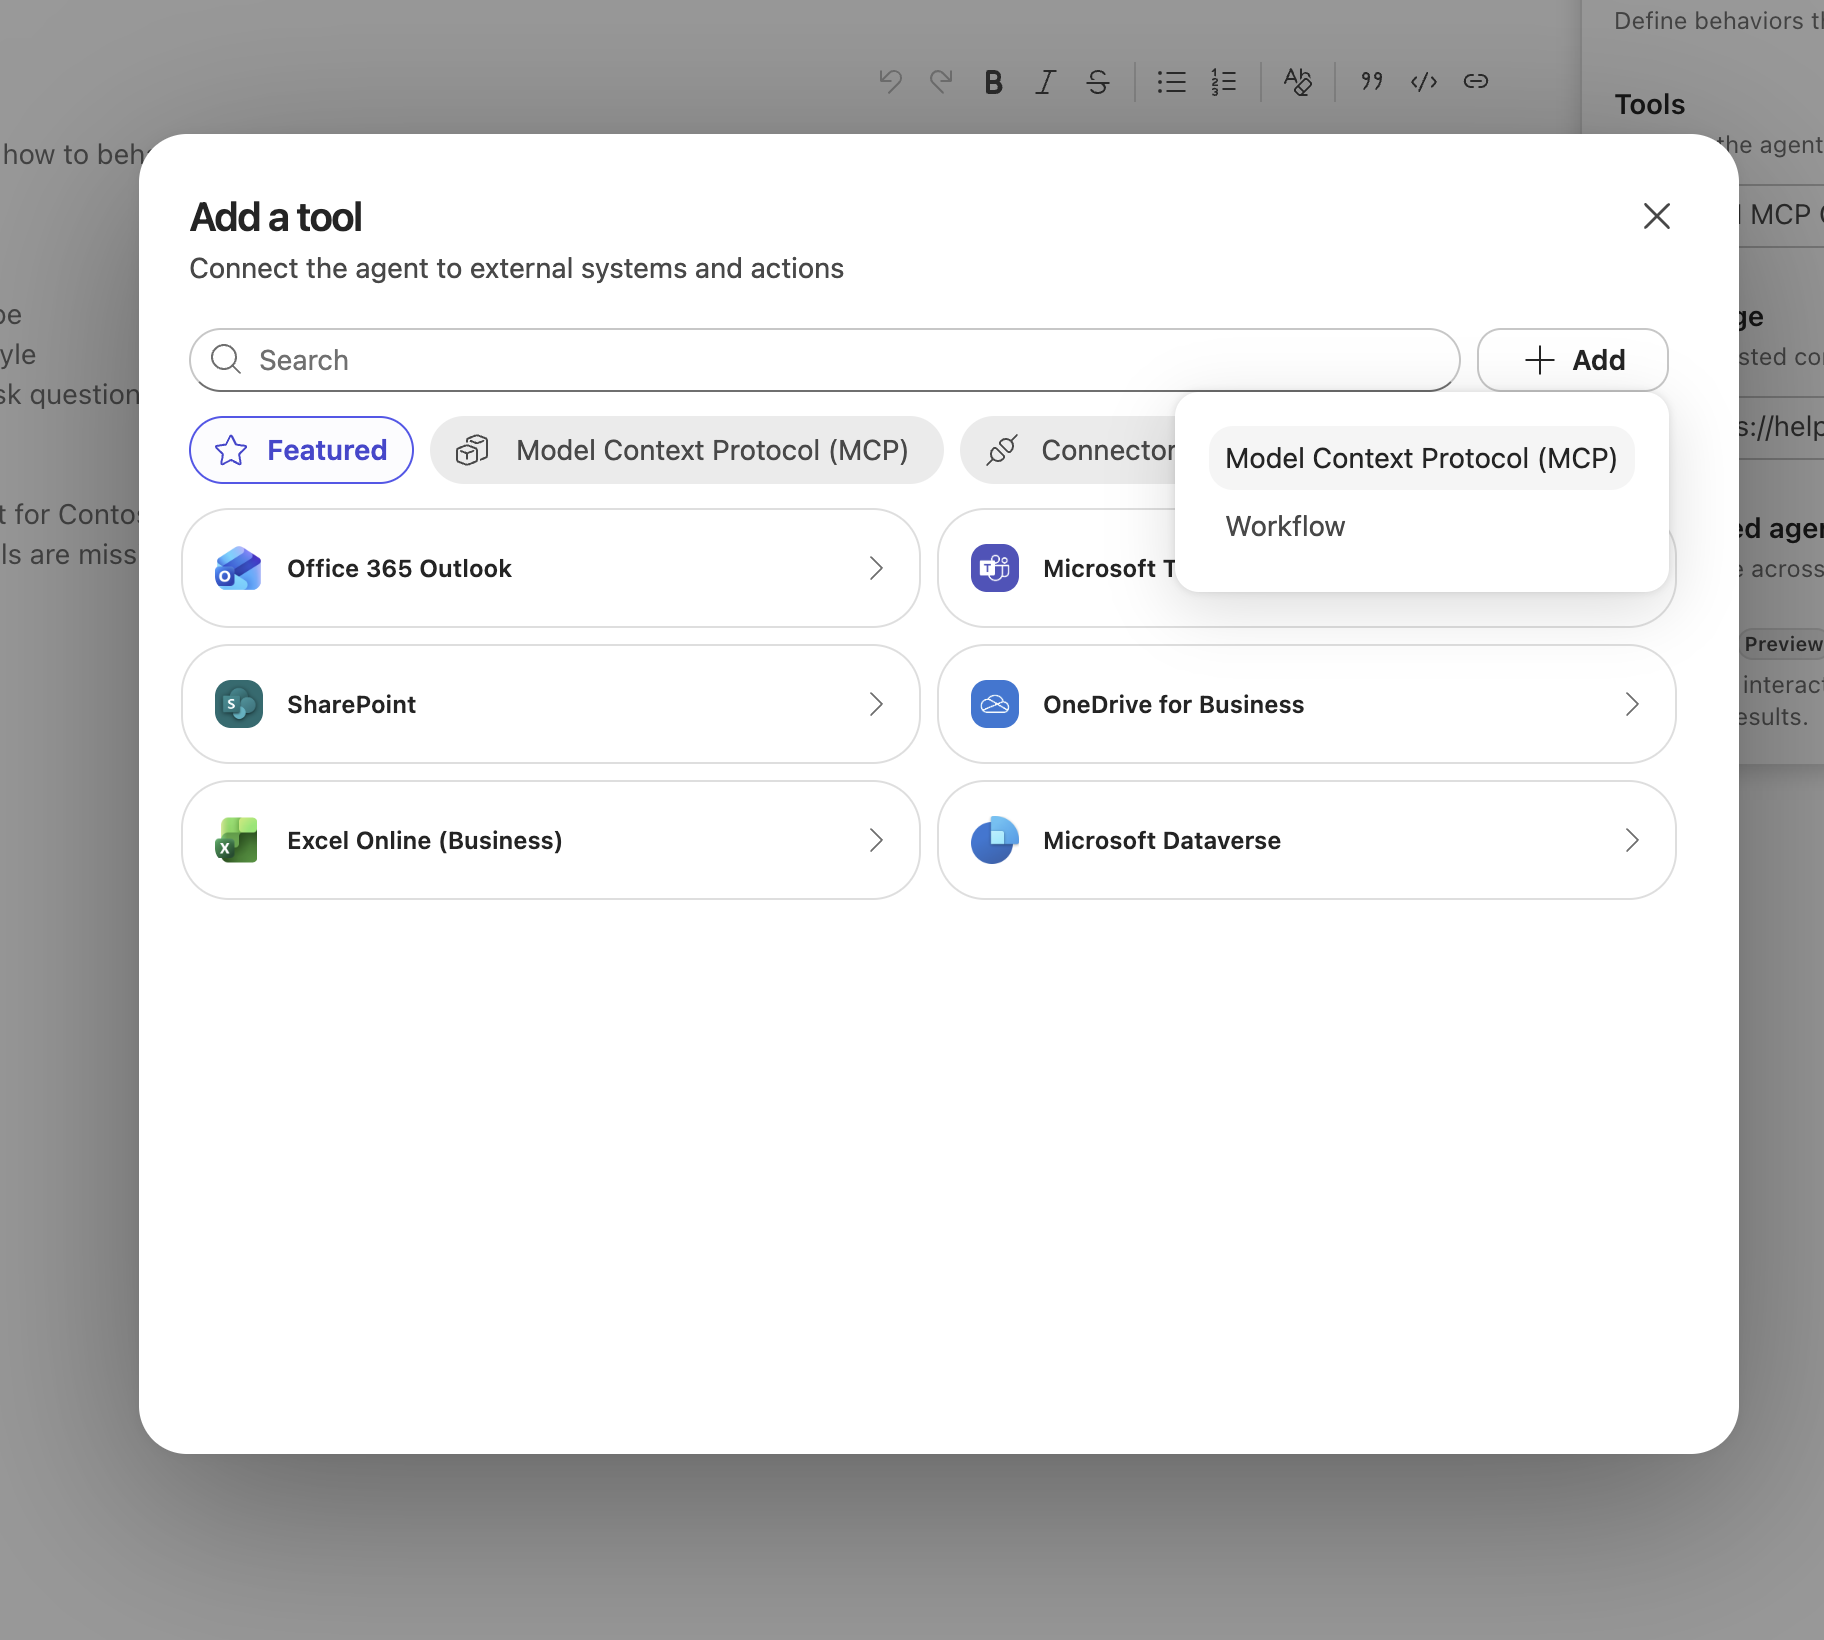Image resolution: width=1824 pixels, height=1640 pixels.
Task: Switch to the Model Context Protocol (MCP) tab
Action: click(686, 450)
